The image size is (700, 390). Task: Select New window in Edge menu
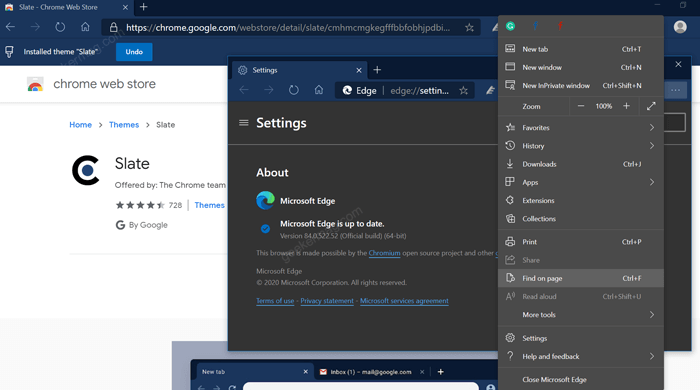tap(580, 67)
